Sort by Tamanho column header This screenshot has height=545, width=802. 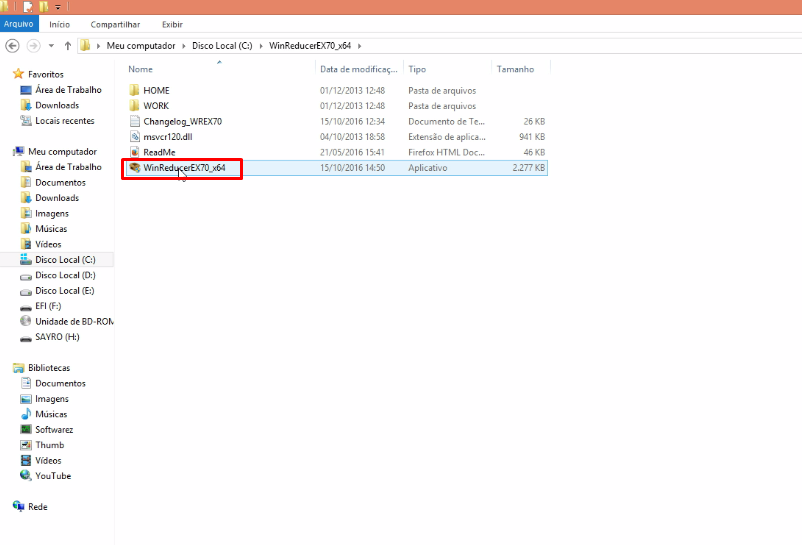click(515, 69)
